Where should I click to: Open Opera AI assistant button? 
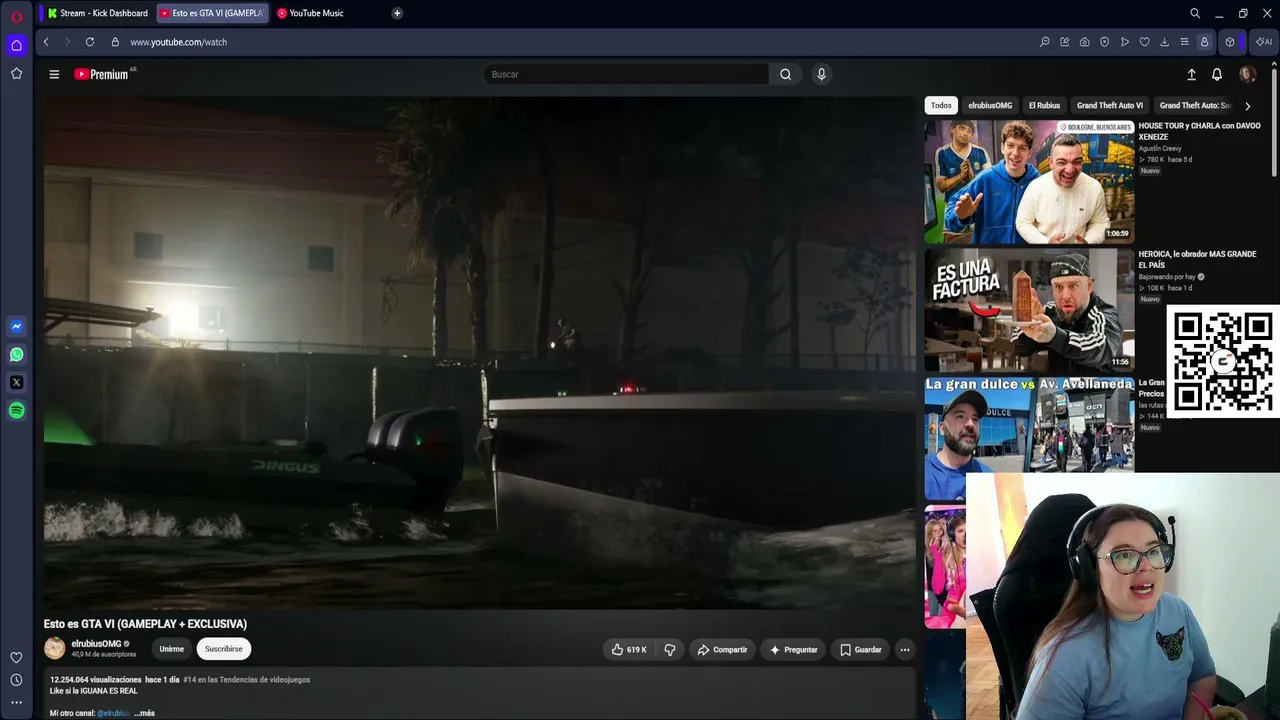1264,42
